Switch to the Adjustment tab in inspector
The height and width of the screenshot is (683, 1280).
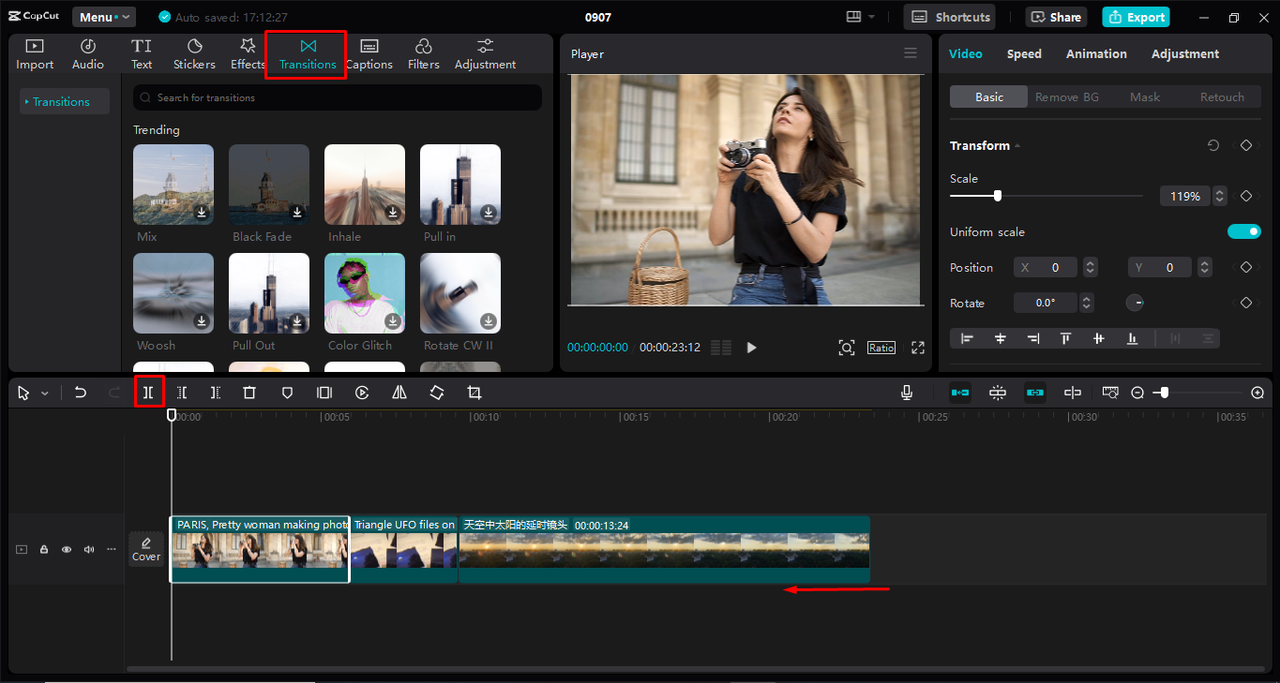[1185, 54]
